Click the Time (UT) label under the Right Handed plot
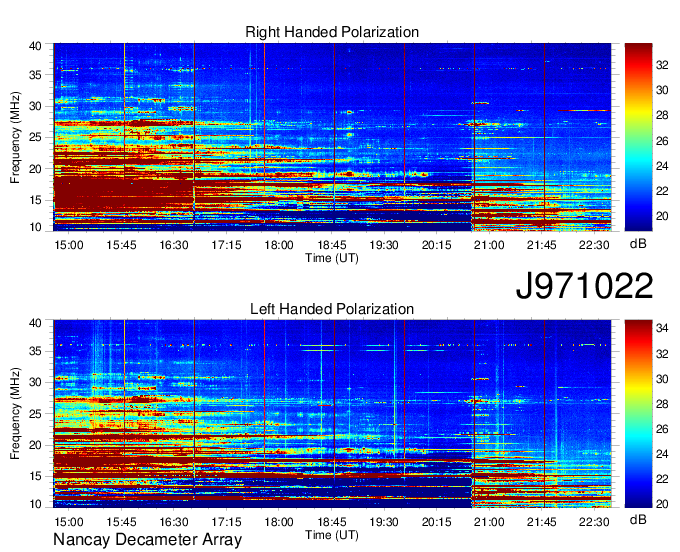Image resolution: width=680 pixels, height=552 pixels. click(x=332, y=258)
